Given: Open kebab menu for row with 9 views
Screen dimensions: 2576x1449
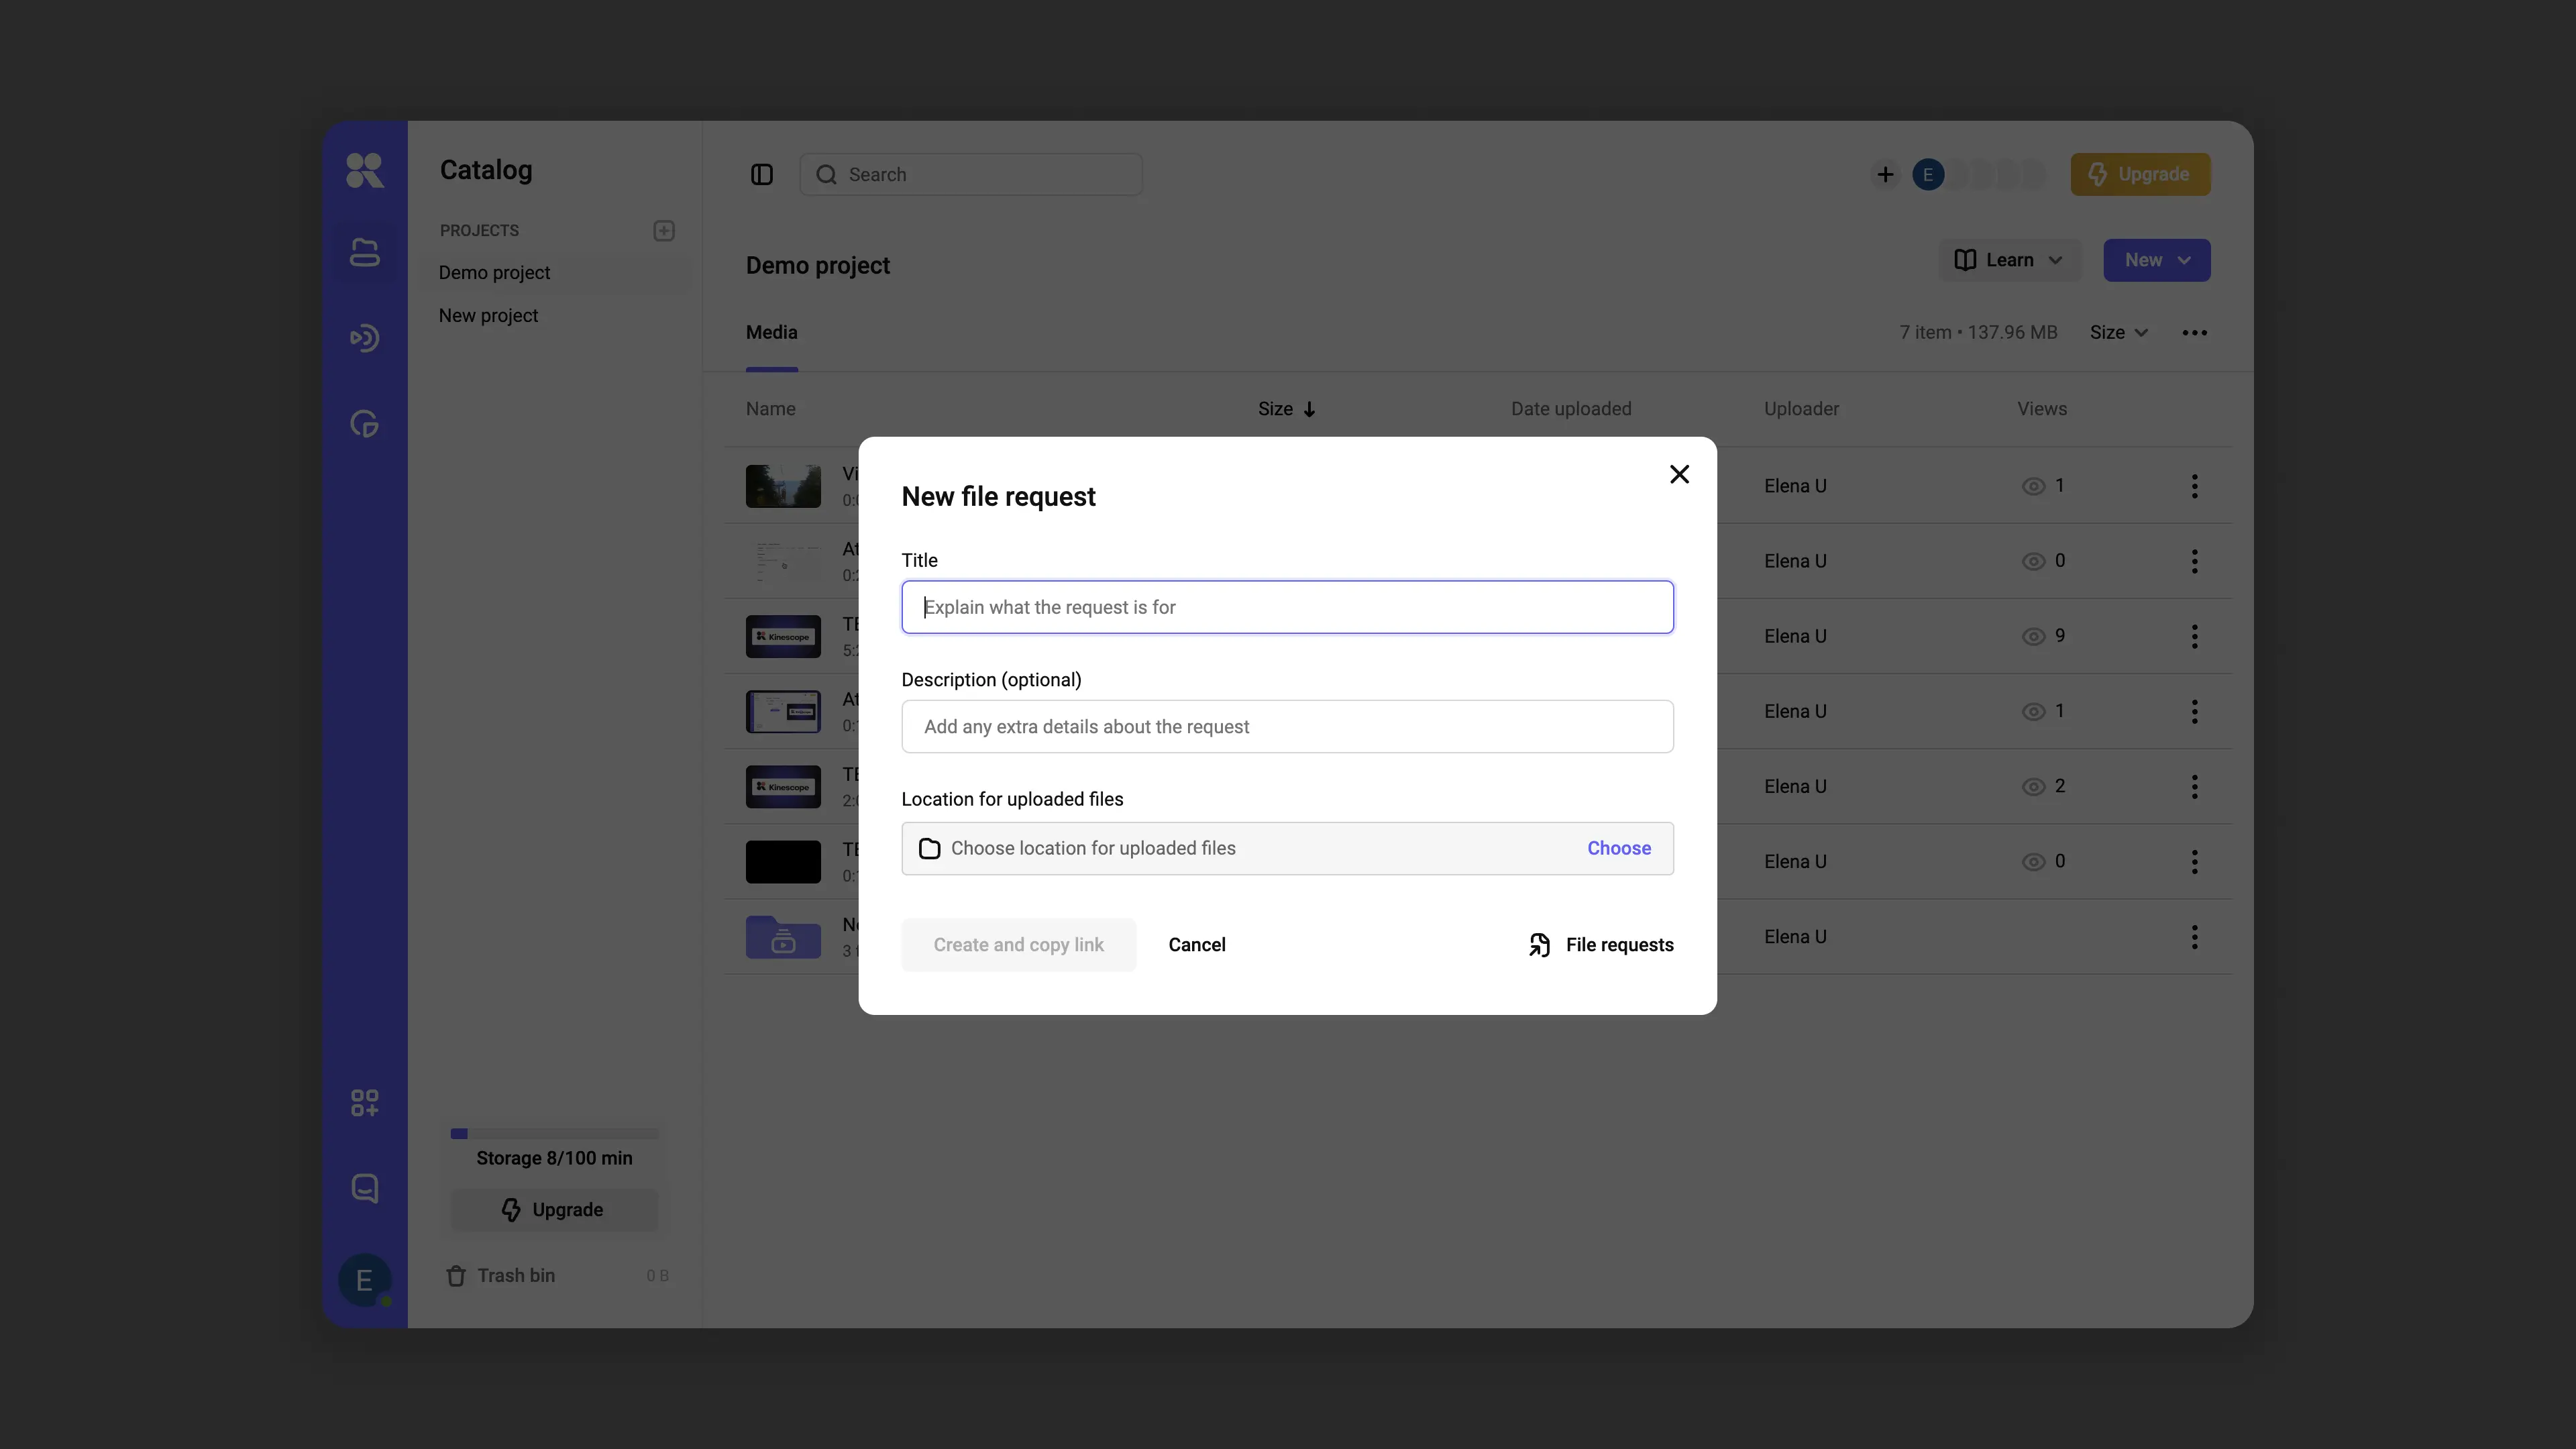Looking at the screenshot, I should point(2194,636).
